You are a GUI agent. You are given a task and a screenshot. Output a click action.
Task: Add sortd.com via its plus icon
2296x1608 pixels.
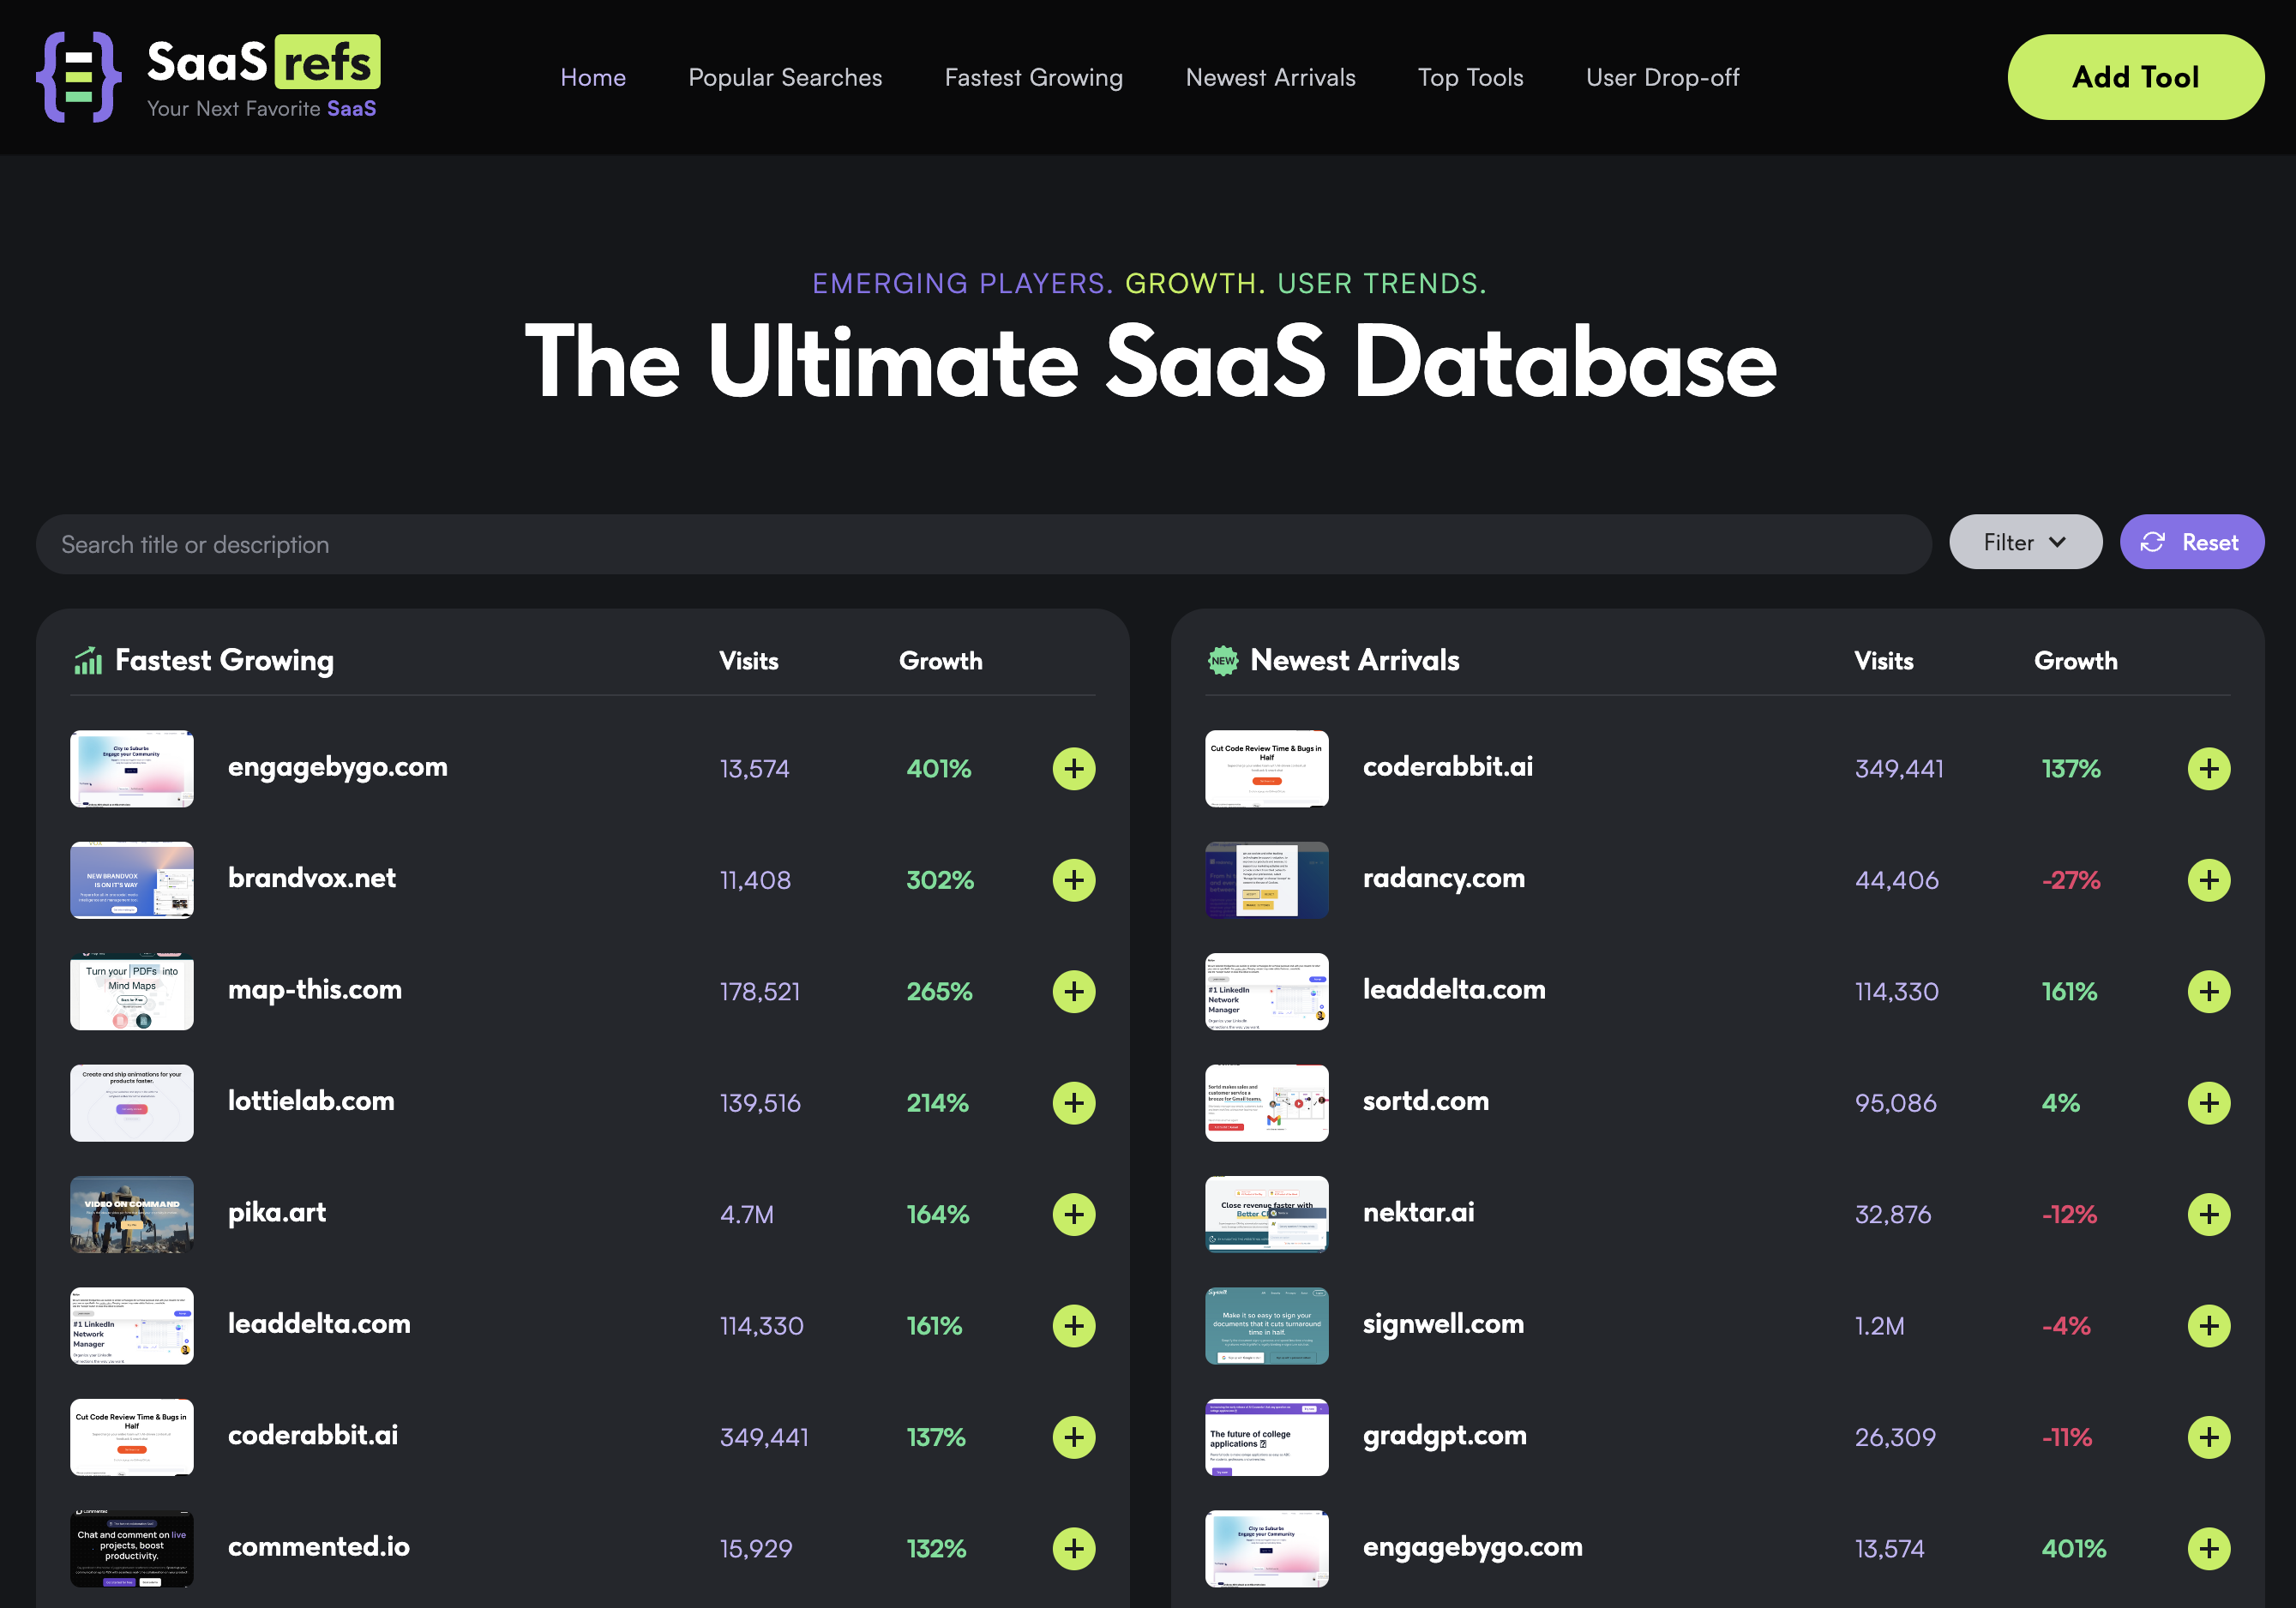[x=2209, y=1103]
